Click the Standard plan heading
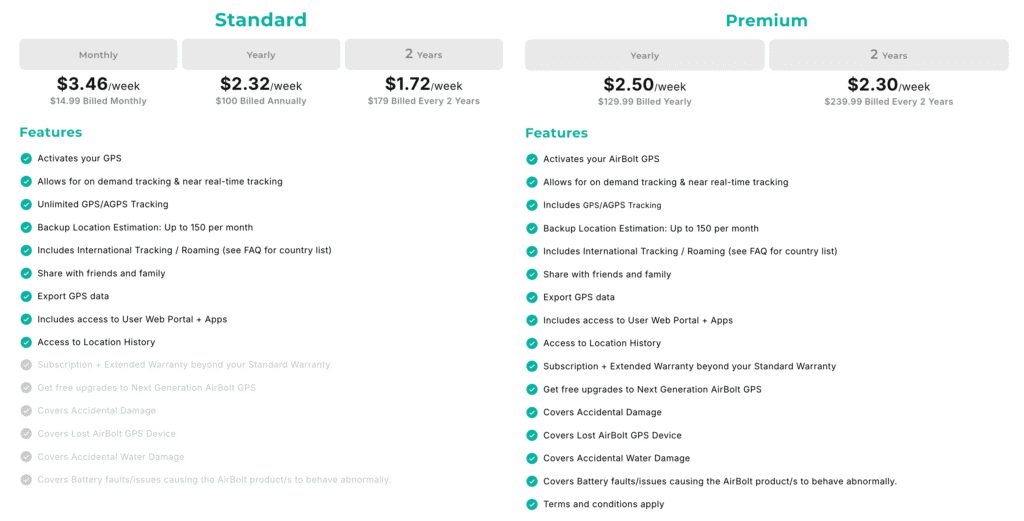This screenshot has height=521, width=1024. tap(261, 20)
